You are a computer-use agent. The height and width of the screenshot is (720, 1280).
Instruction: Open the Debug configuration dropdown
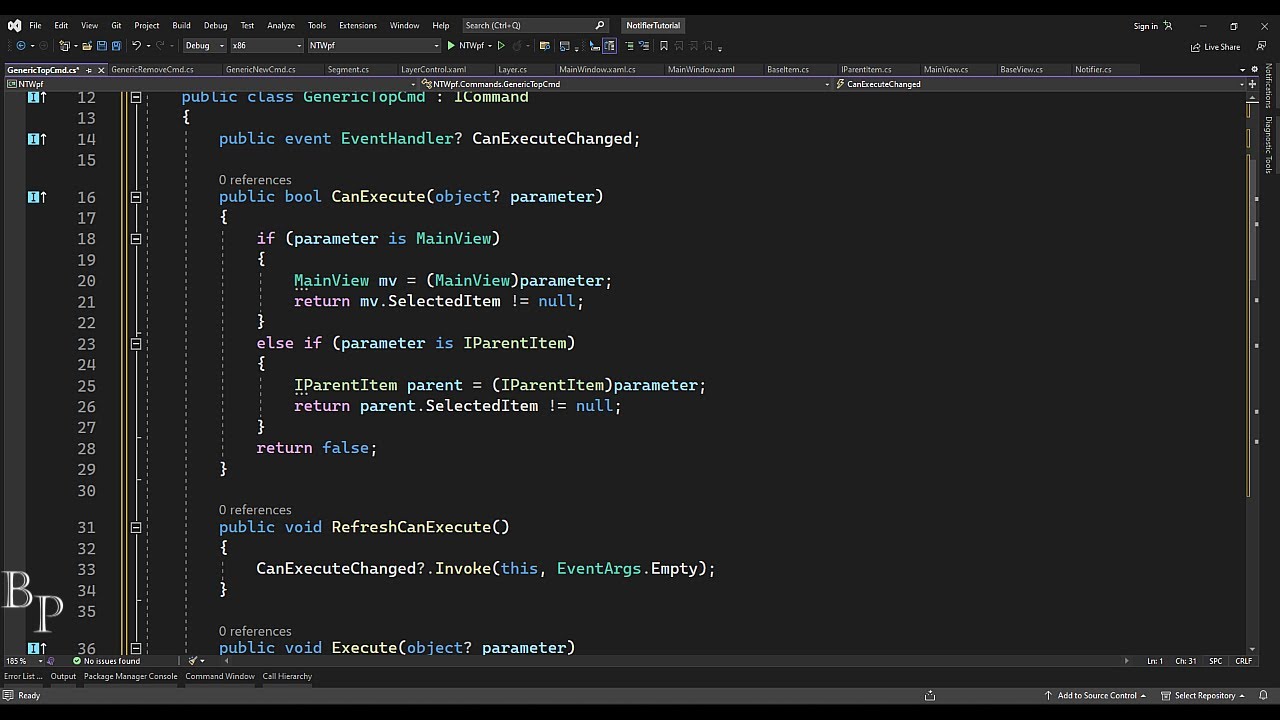click(x=204, y=45)
